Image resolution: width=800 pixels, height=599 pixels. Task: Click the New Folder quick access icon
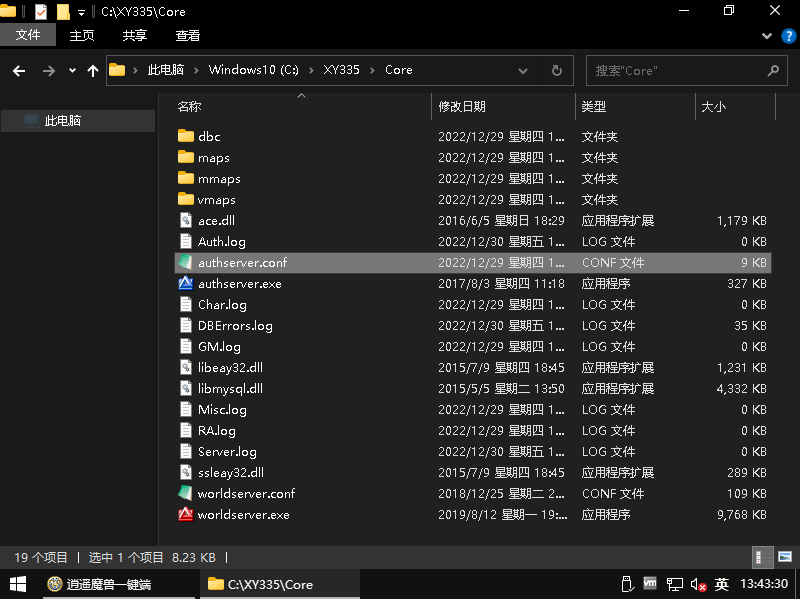63,11
